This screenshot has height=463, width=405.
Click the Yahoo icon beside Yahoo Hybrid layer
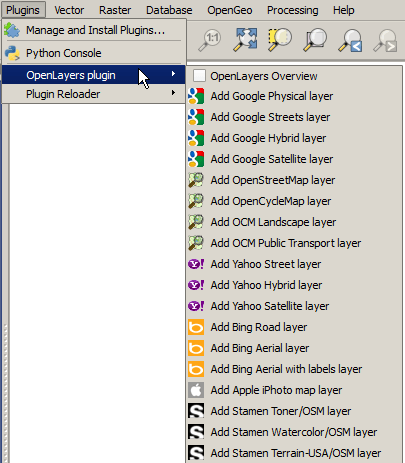(196, 285)
